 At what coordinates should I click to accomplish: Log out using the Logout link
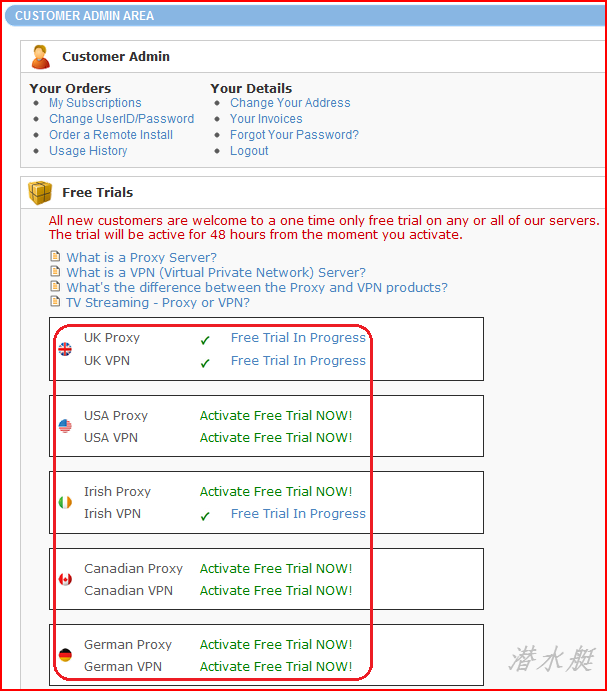pos(249,151)
